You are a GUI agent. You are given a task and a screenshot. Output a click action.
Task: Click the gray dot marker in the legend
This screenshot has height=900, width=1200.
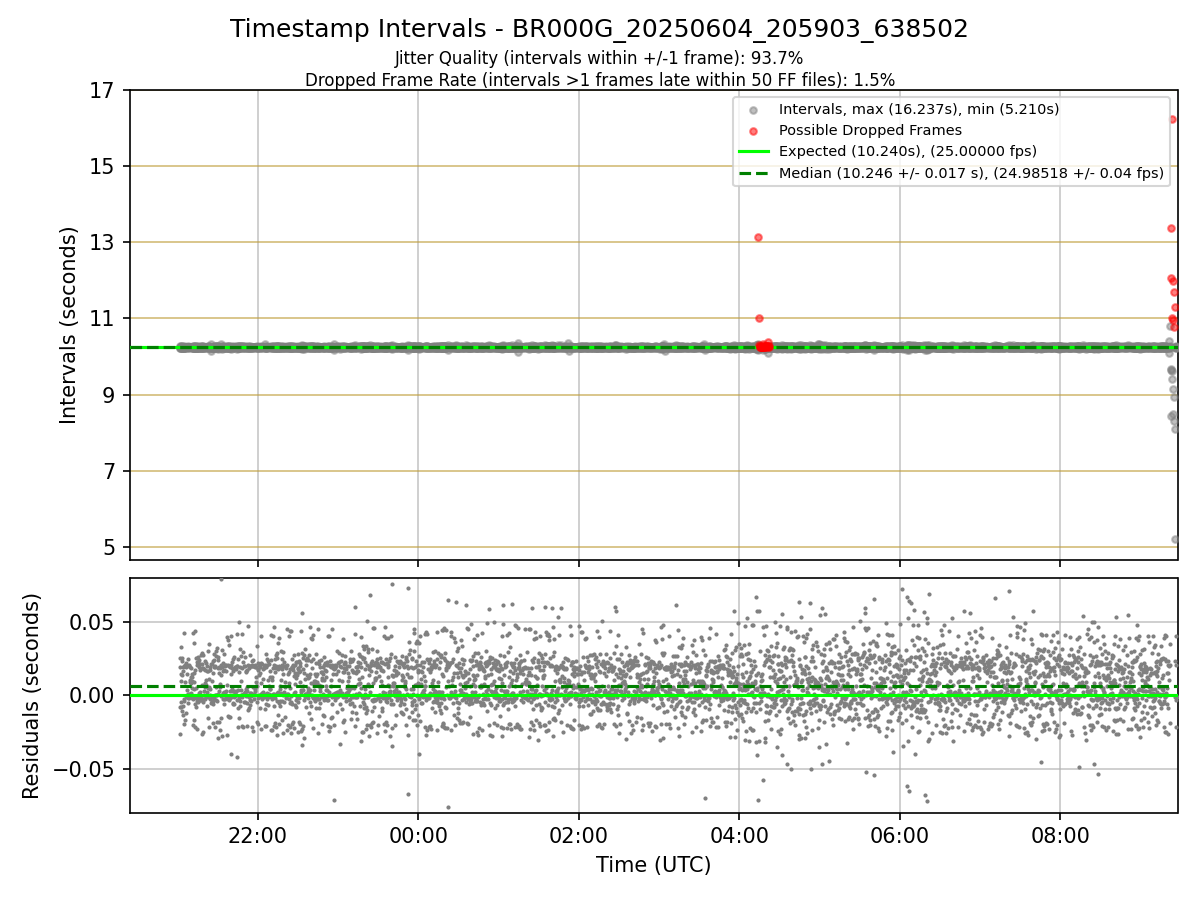click(x=754, y=110)
